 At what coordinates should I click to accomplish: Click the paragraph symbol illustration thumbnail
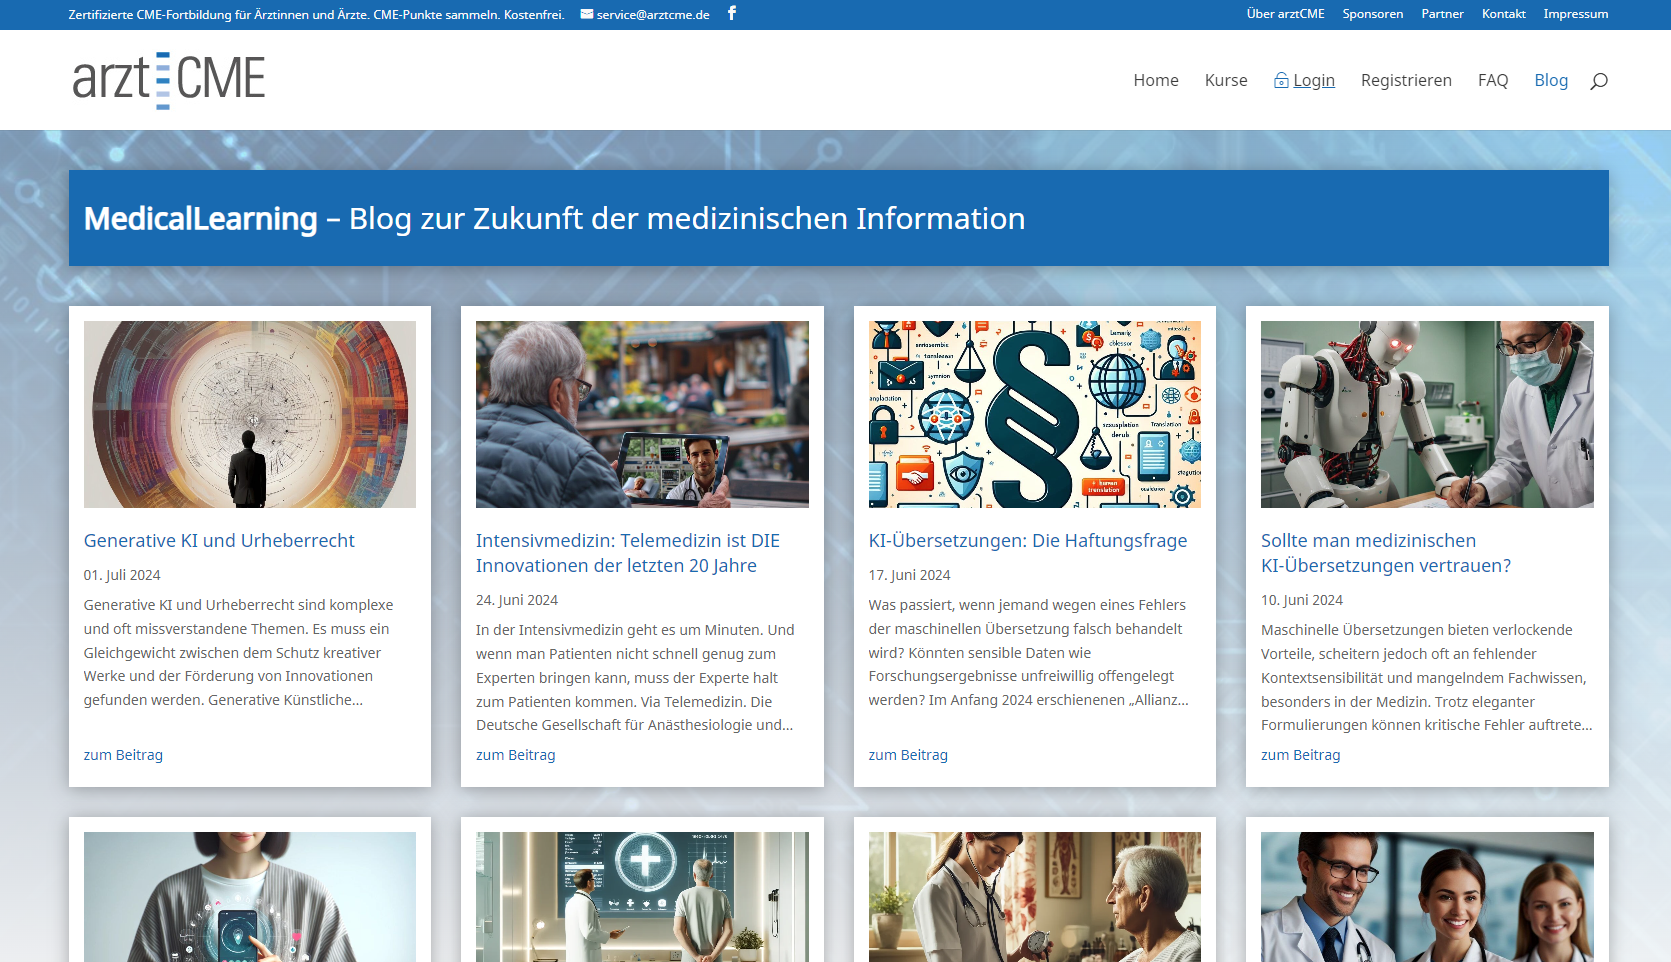point(1035,414)
